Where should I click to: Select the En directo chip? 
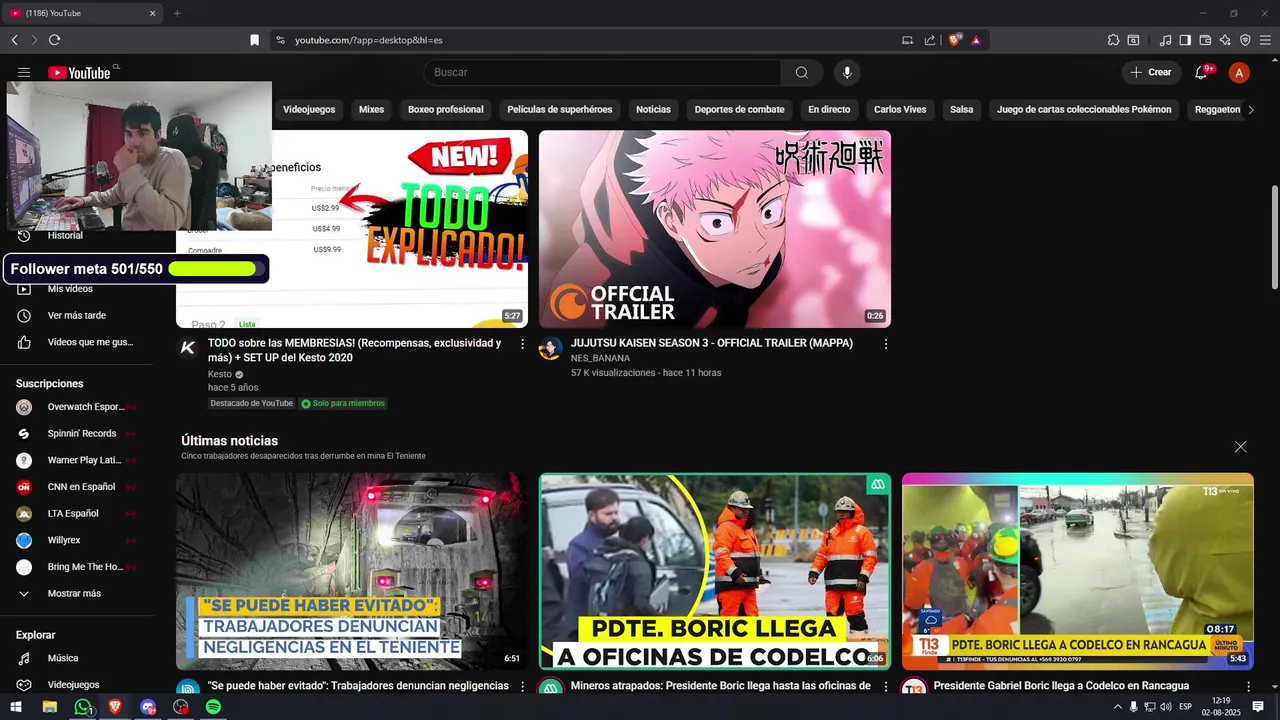tap(829, 110)
